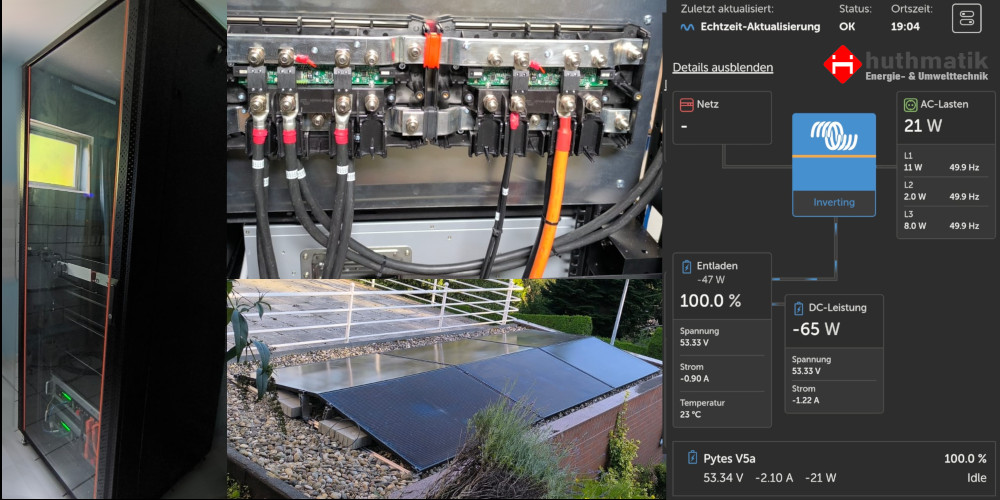1000x500 pixels.
Task: Click the Pytes V5a battery icon
Action: [692, 458]
